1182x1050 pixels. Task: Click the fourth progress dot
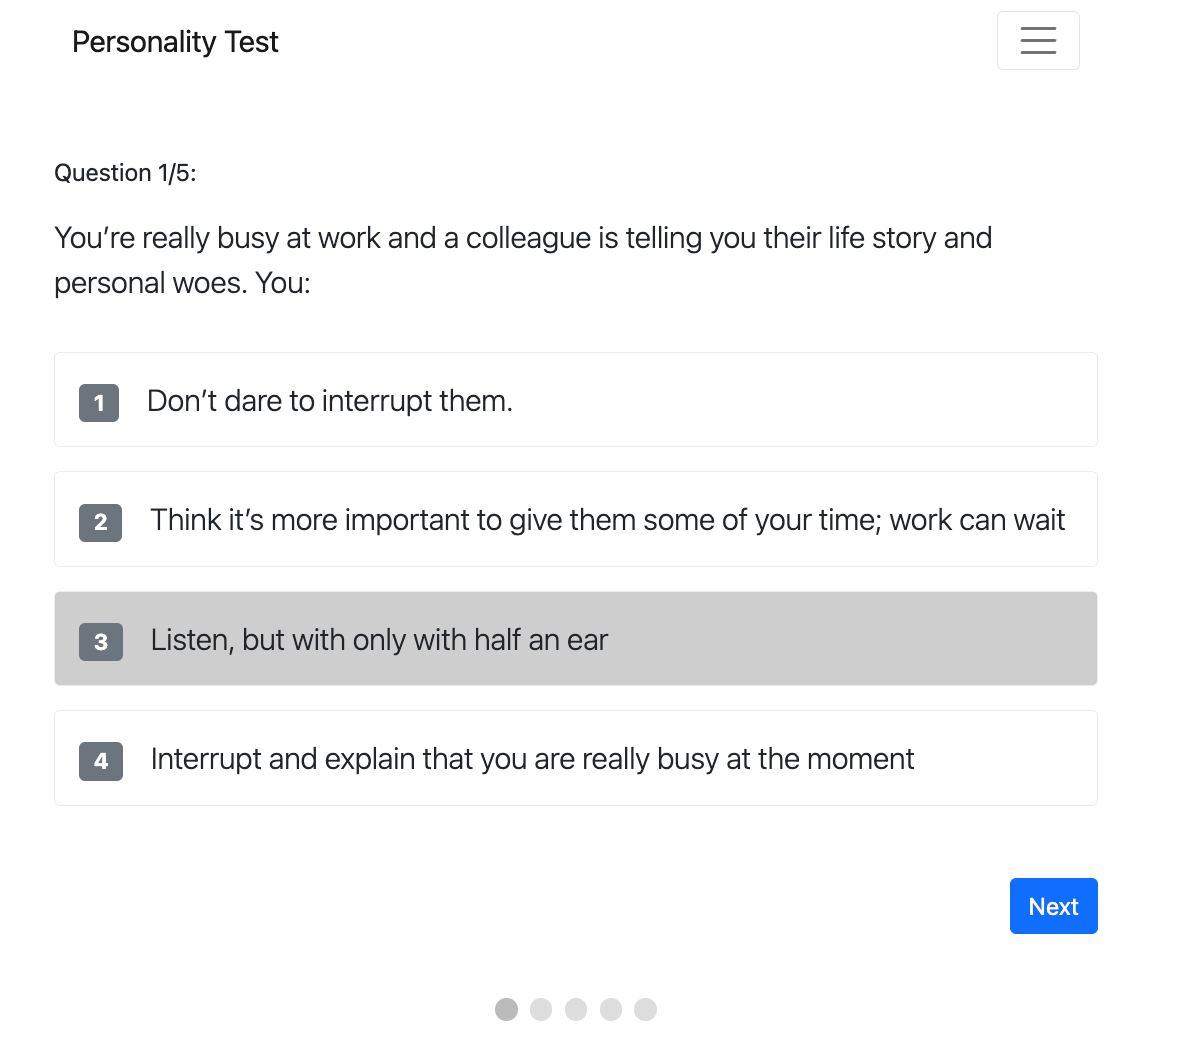coord(611,1010)
